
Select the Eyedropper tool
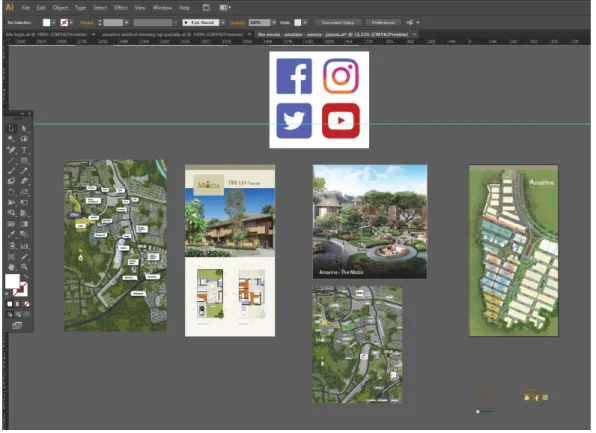pyautogui.click(x=11, y=235)
